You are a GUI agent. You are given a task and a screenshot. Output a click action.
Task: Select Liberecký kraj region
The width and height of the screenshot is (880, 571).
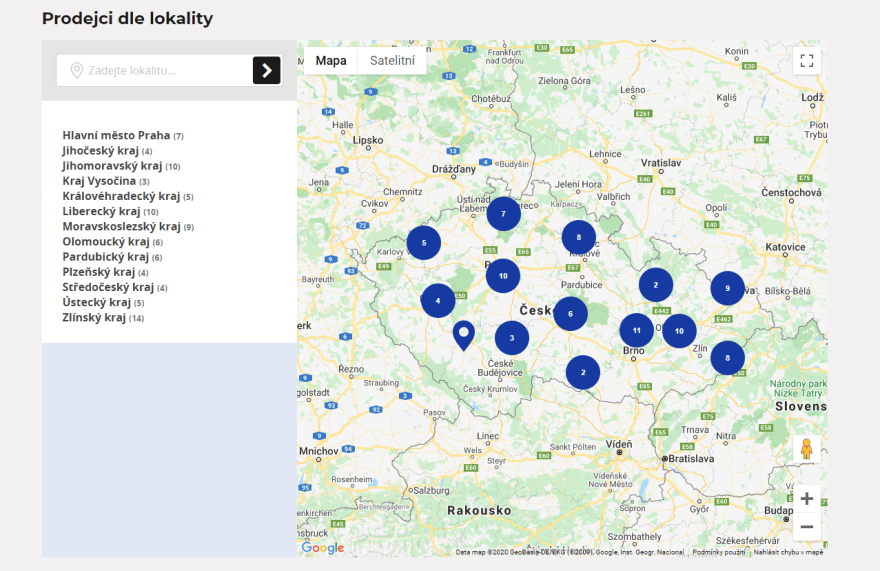pos(111,211)
